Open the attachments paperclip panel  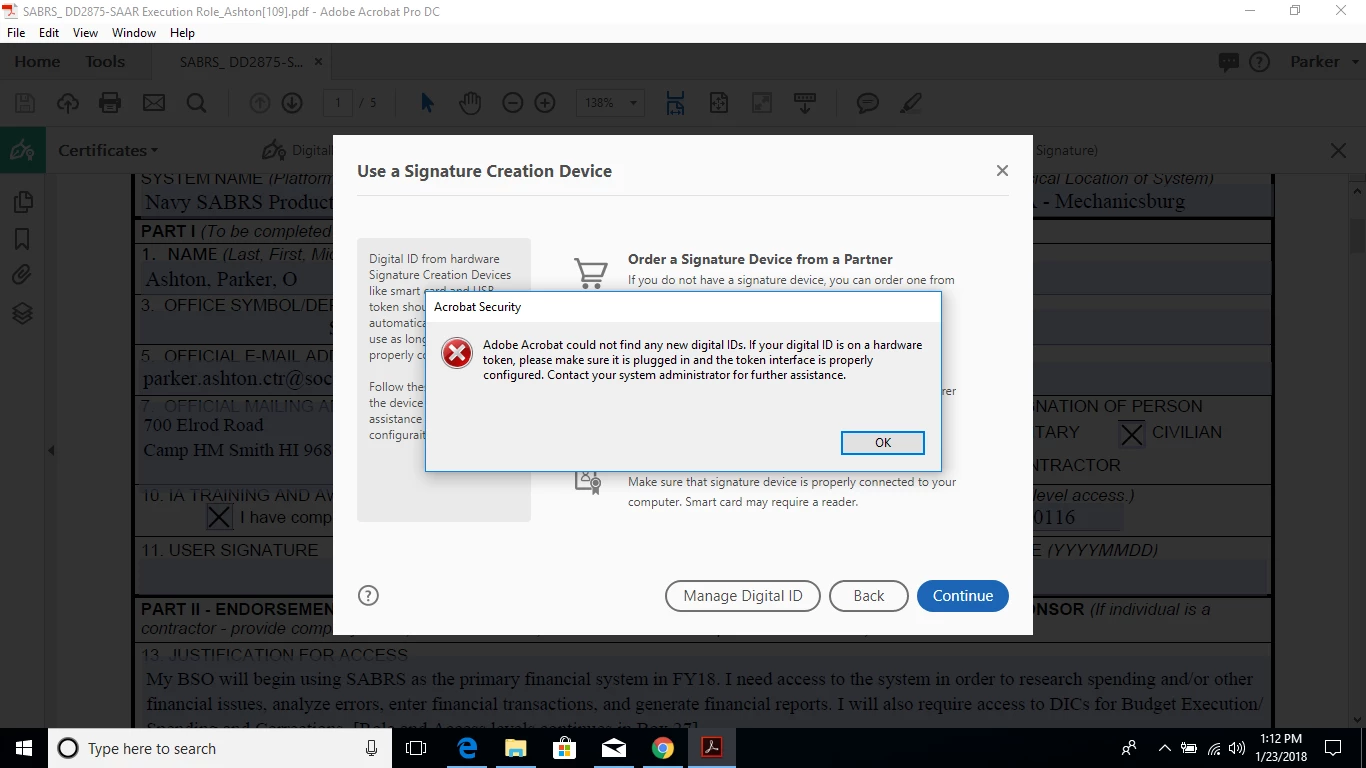[22, 275]
